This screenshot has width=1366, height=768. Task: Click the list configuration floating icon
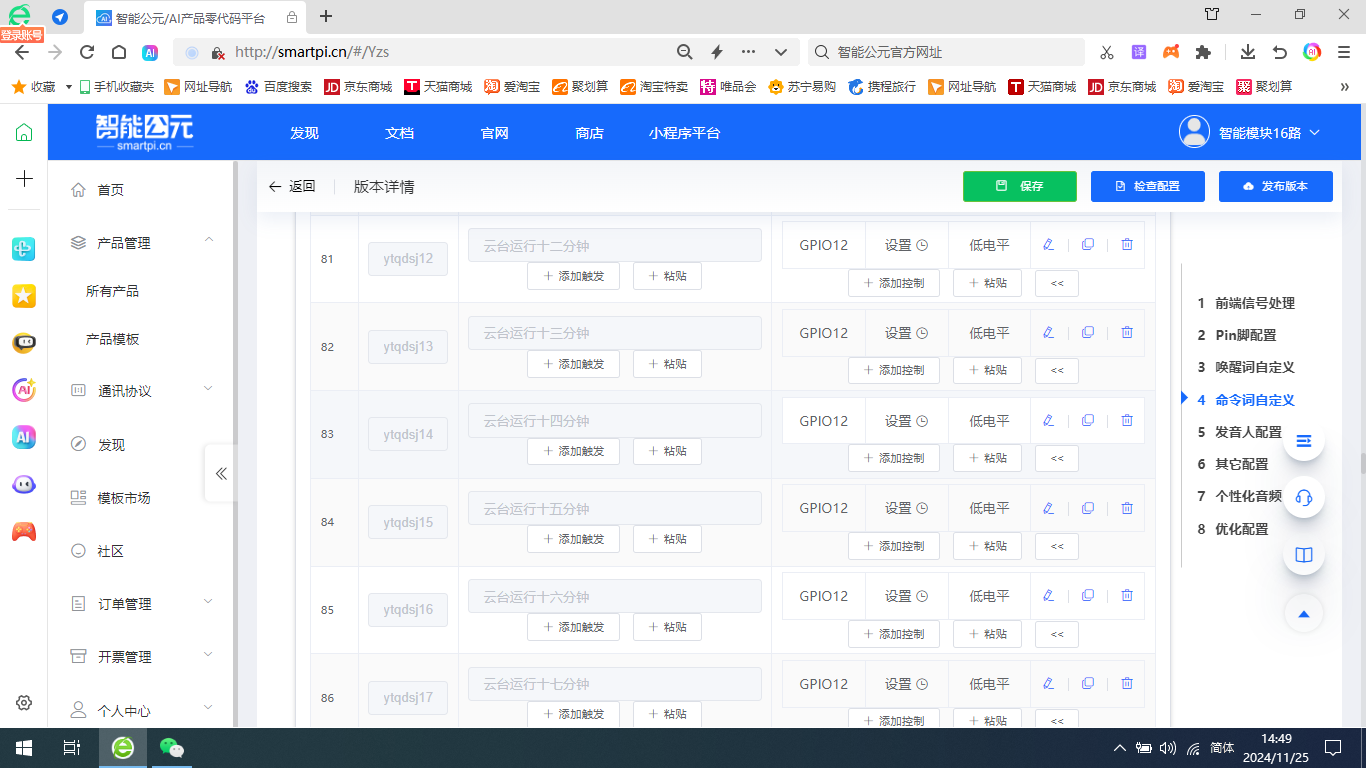(1303, 440)
